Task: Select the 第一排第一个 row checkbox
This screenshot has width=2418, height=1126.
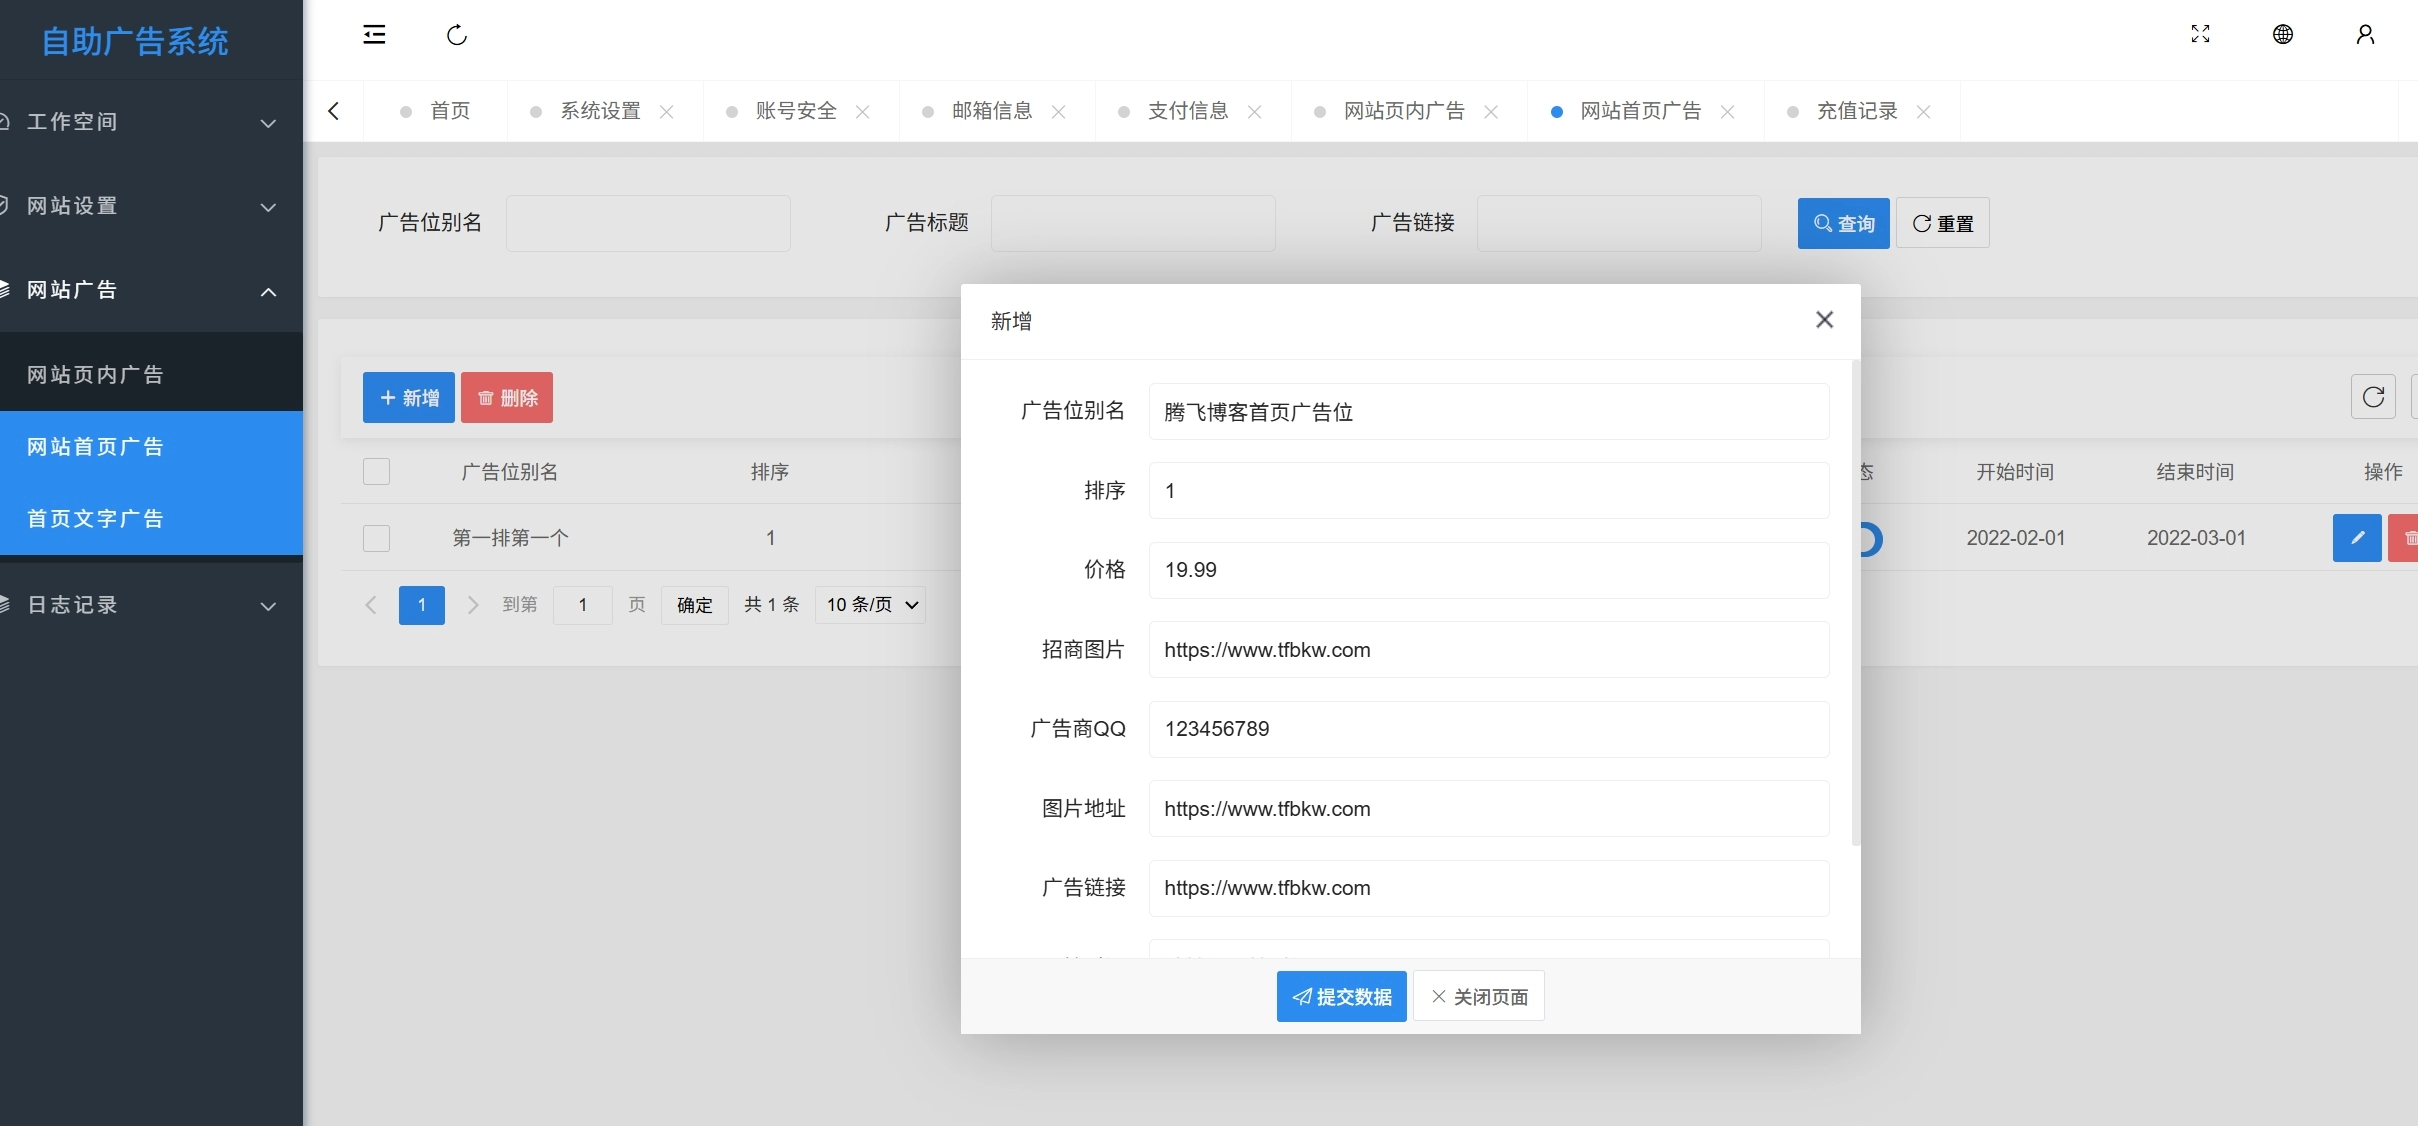Action: coord(376,538)
